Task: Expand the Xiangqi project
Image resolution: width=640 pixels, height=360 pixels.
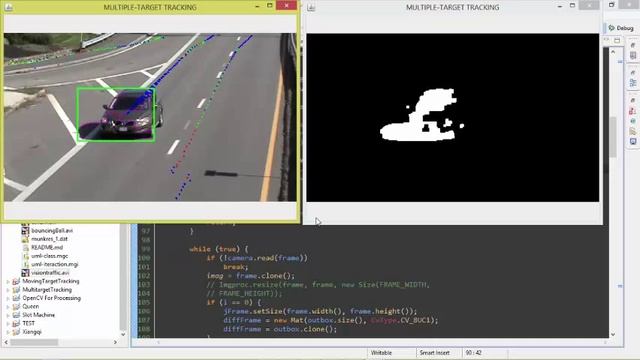Action: point(8,332)
